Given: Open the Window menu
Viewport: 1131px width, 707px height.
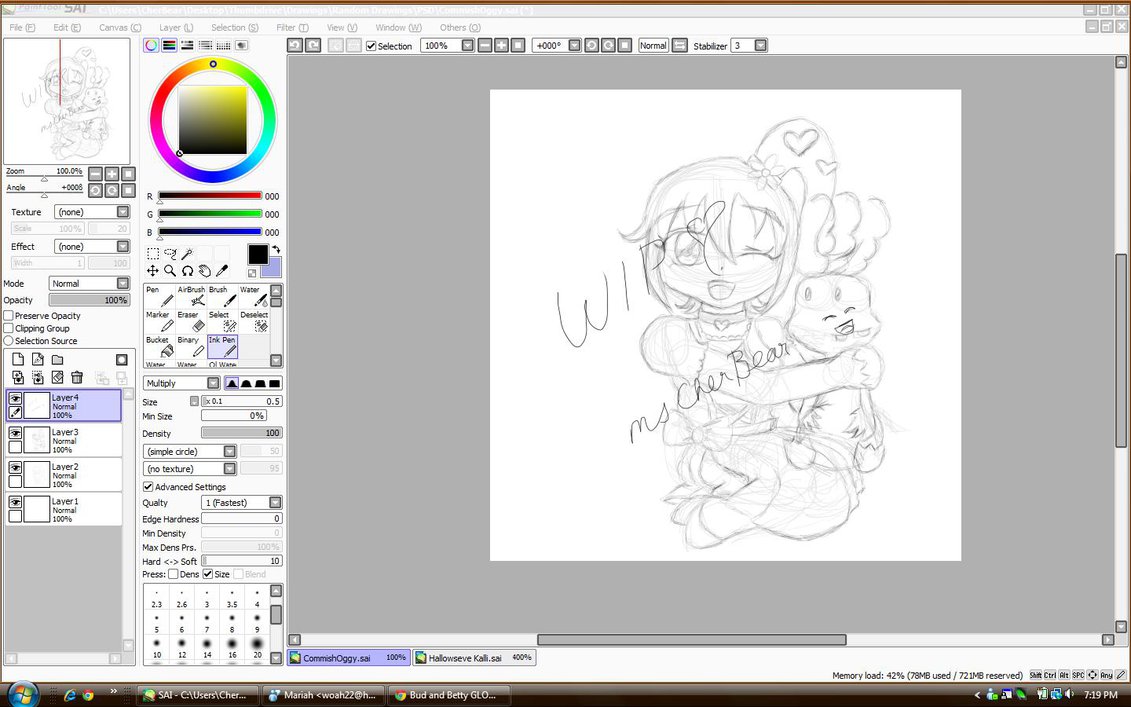Looking at the screenshot, I should coord(398,27).
